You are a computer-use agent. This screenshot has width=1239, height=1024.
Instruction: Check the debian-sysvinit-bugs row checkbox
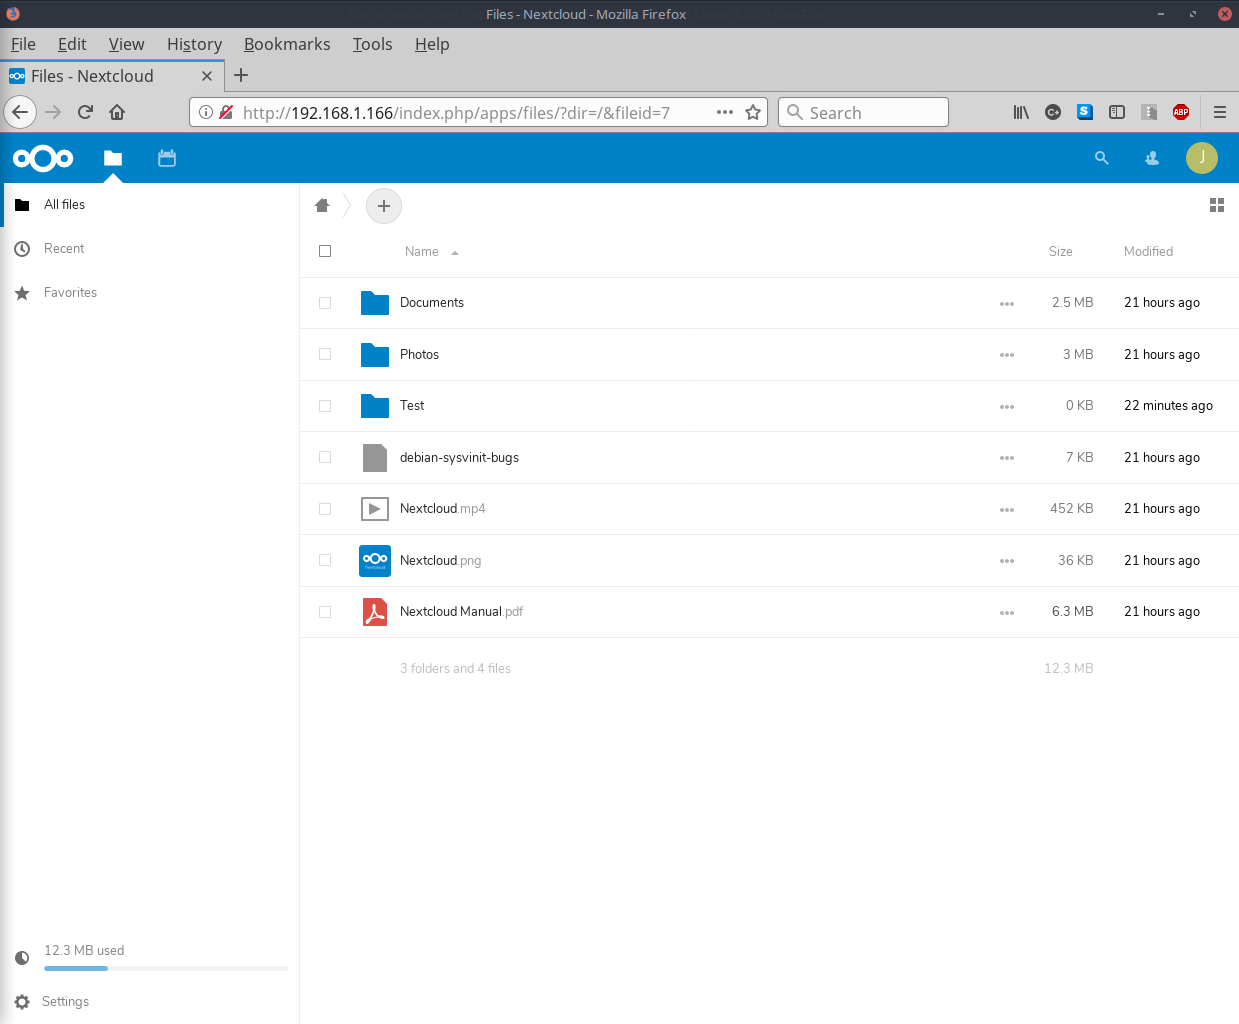325,457
